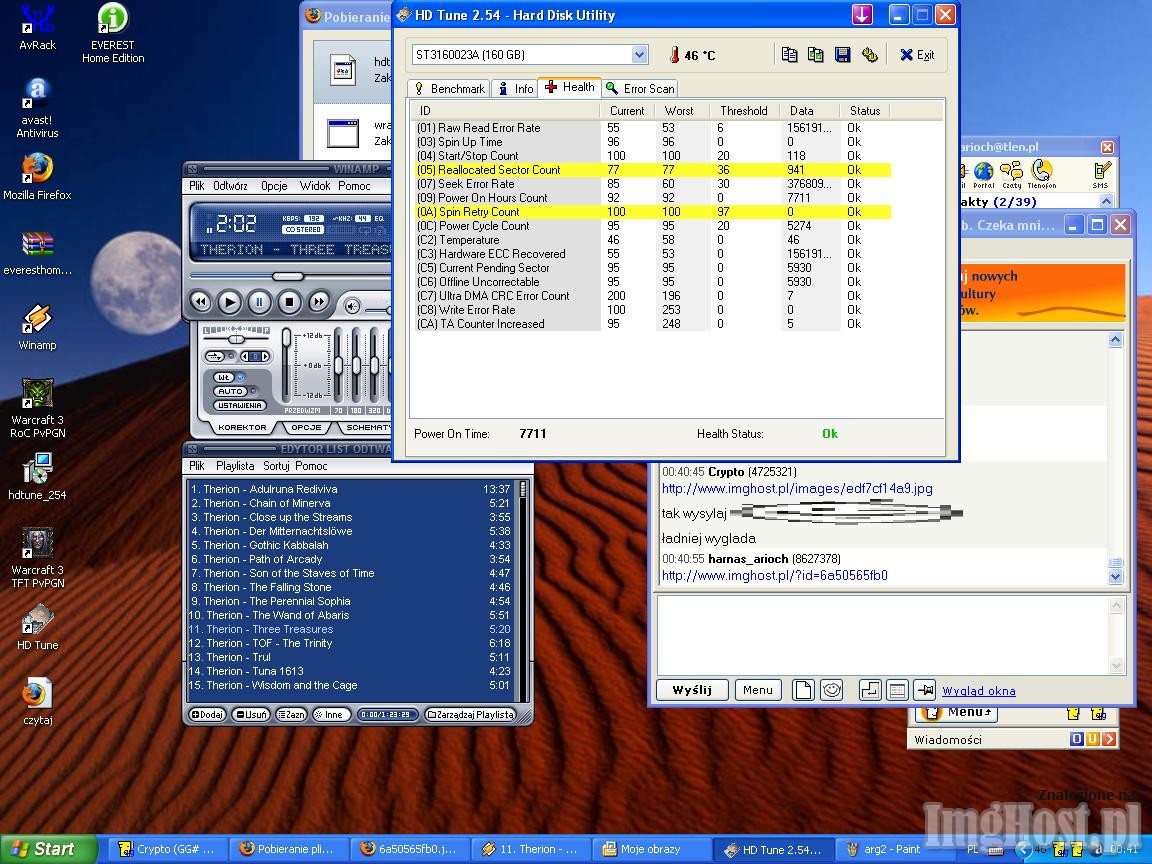Select the Ultra DMA CRC Error Count row
Viewport: 1152px width, 864px height.
pyautogui.click(x=652, y=295)
